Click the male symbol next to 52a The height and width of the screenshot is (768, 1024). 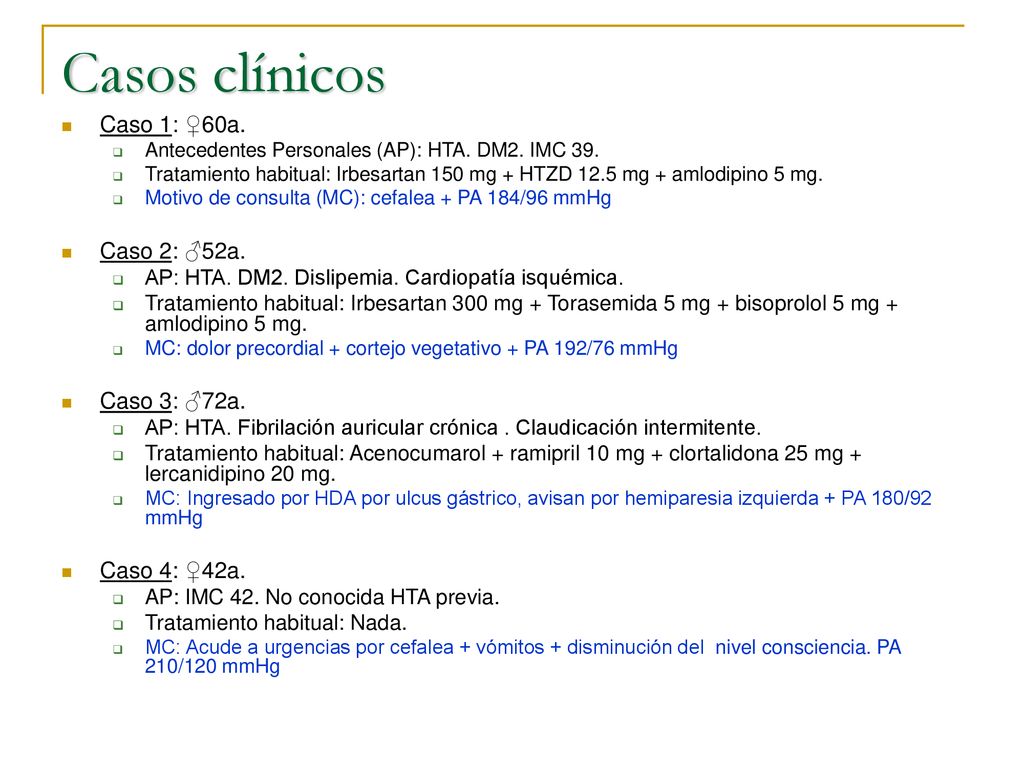[x=193, y=251]
